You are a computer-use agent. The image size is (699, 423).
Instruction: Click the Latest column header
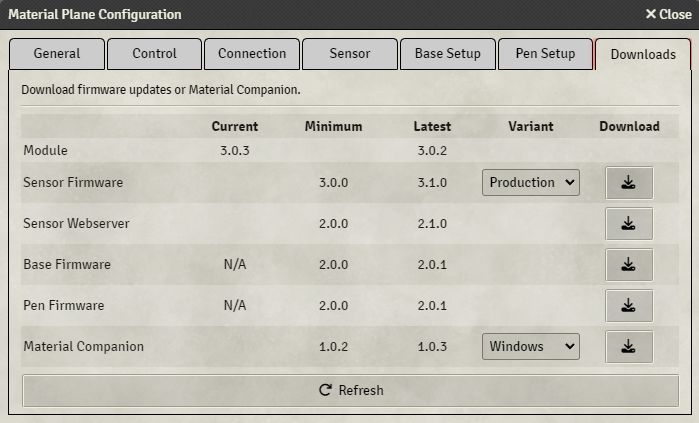pyautogui.click(x=432, y=127)
